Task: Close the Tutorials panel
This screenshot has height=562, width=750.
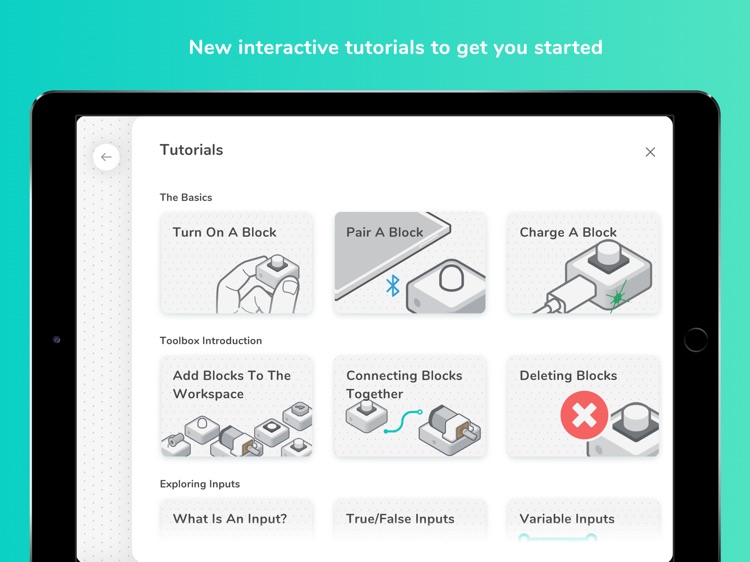Action: pos(650,152)
